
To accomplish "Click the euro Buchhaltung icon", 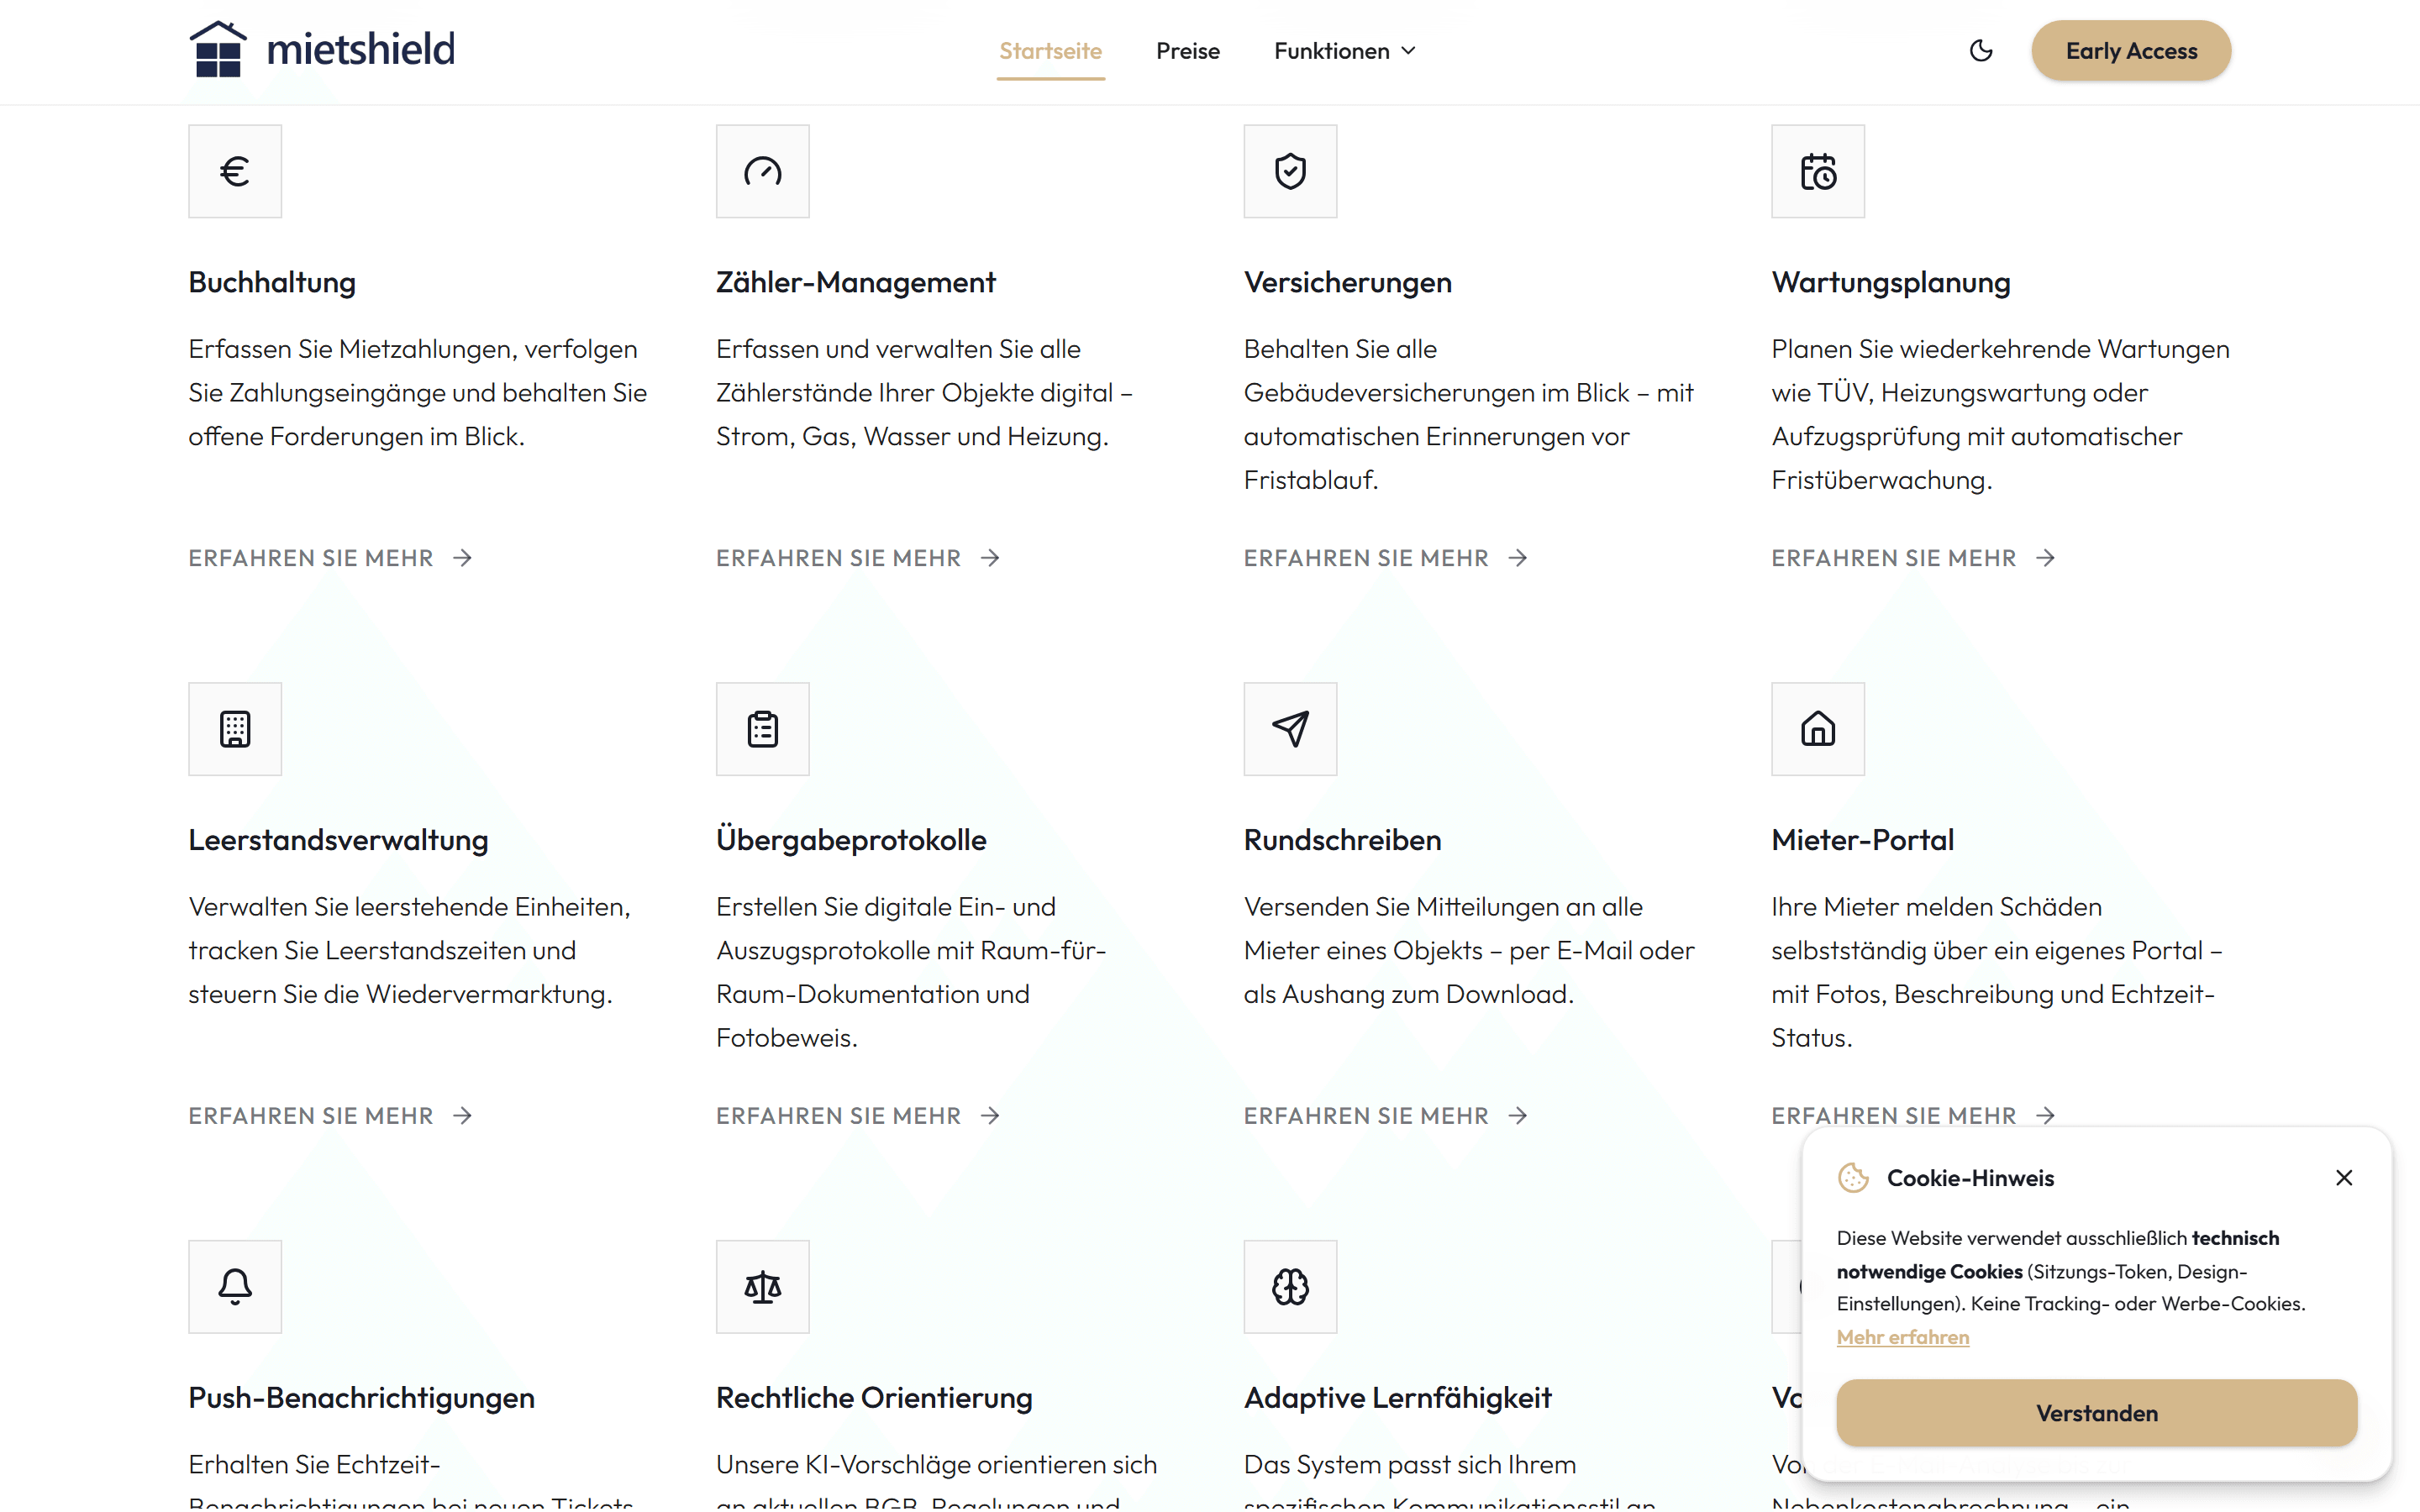I will click(x=235, y=171).
